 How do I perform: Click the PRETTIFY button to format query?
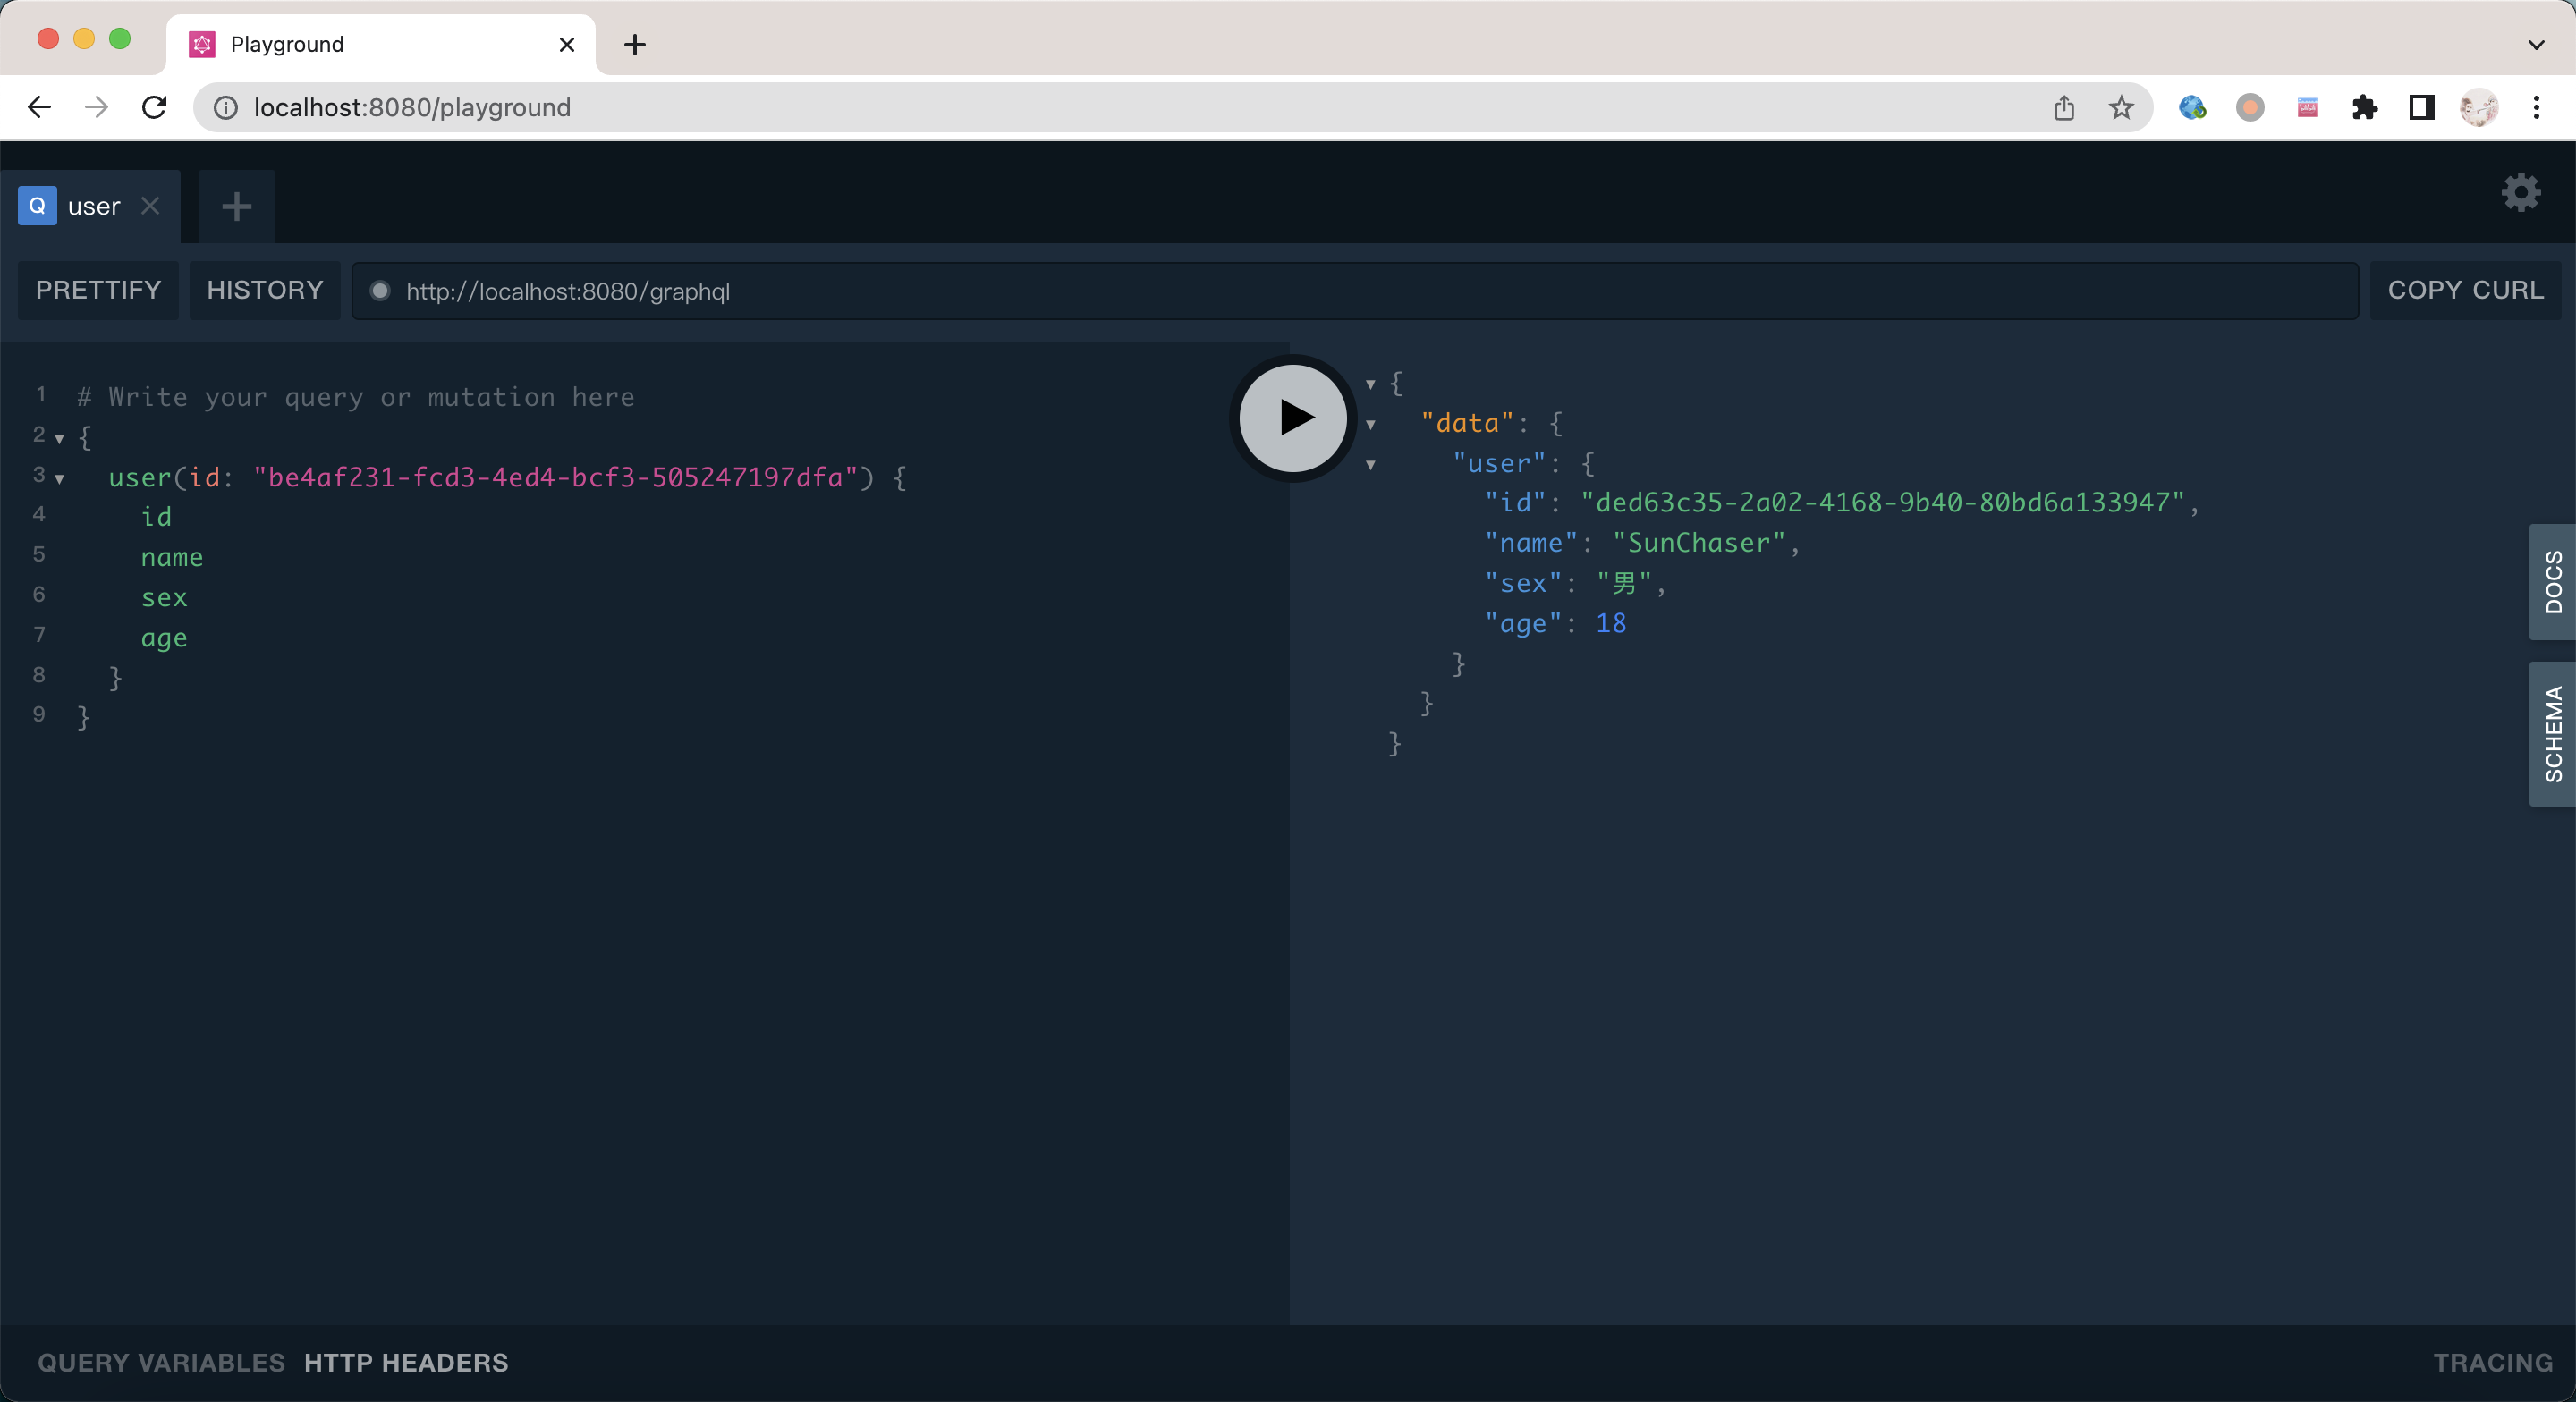coord(98,290)
